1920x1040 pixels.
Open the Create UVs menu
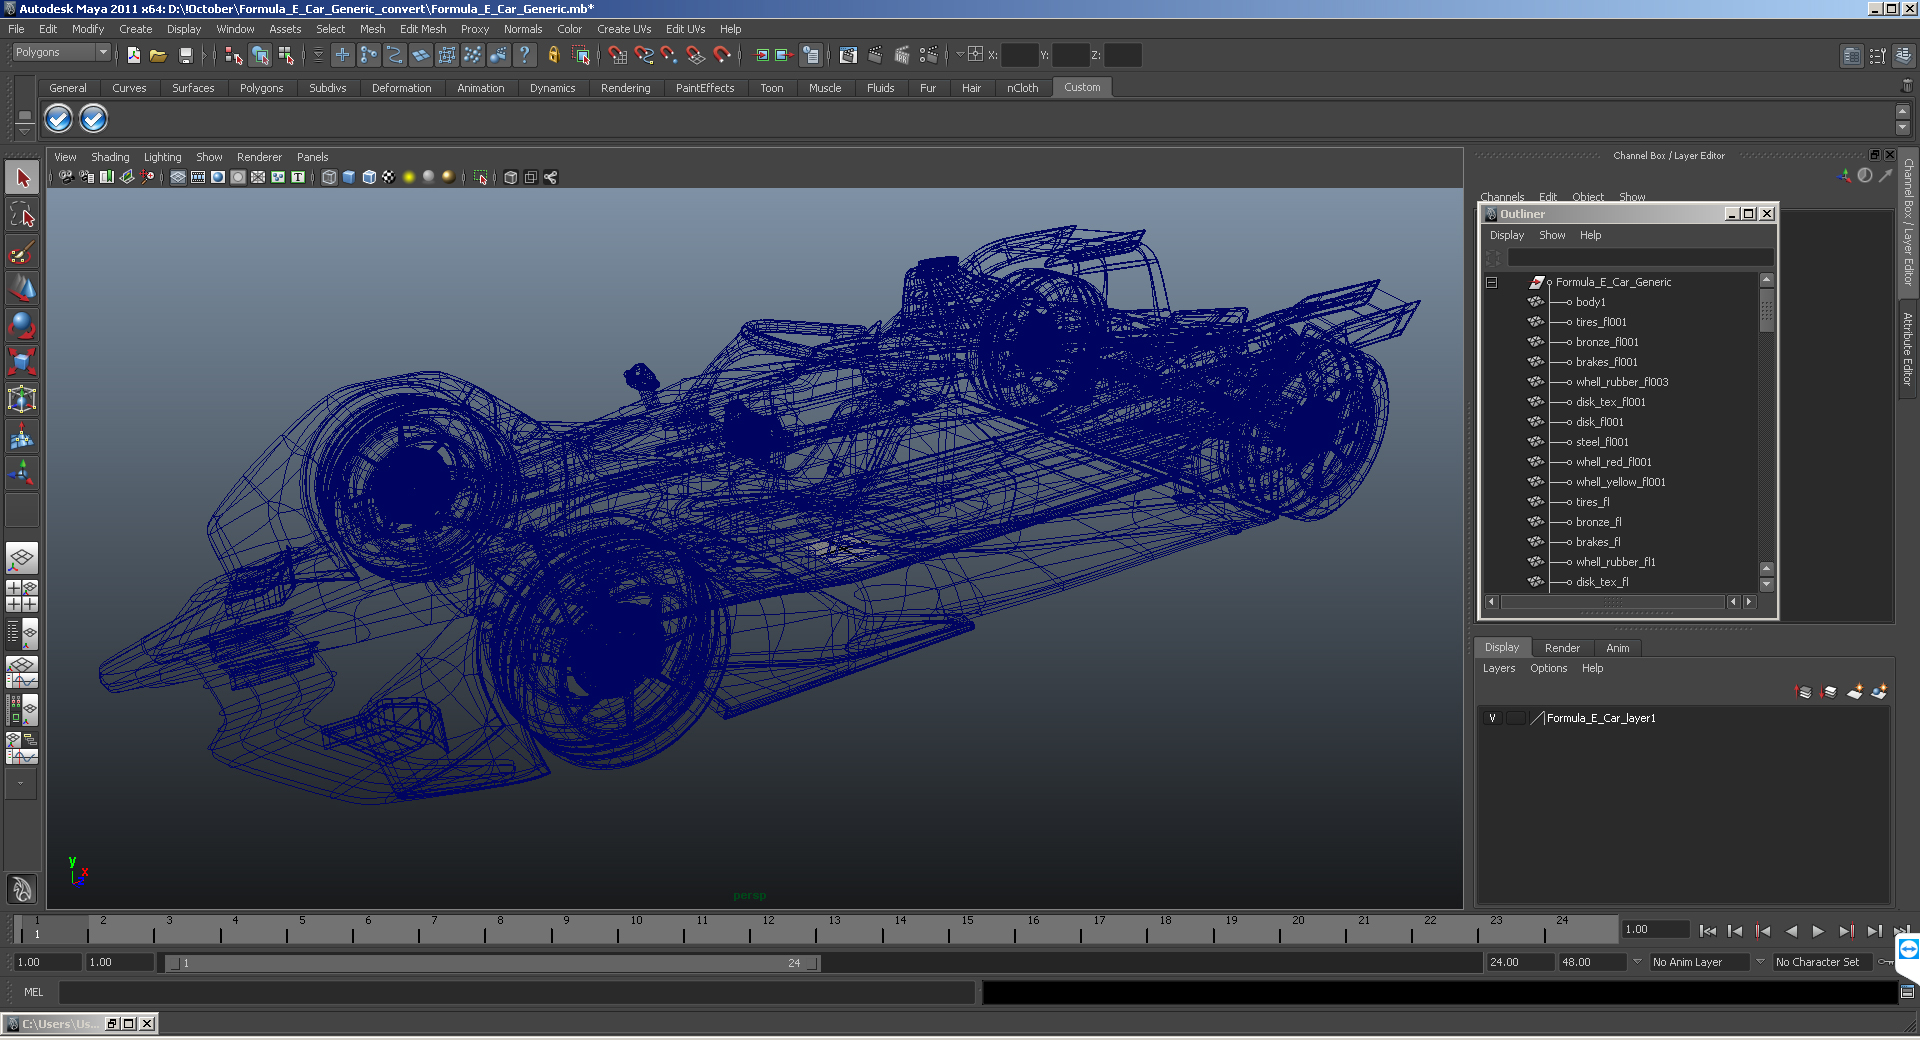point(624,29)
